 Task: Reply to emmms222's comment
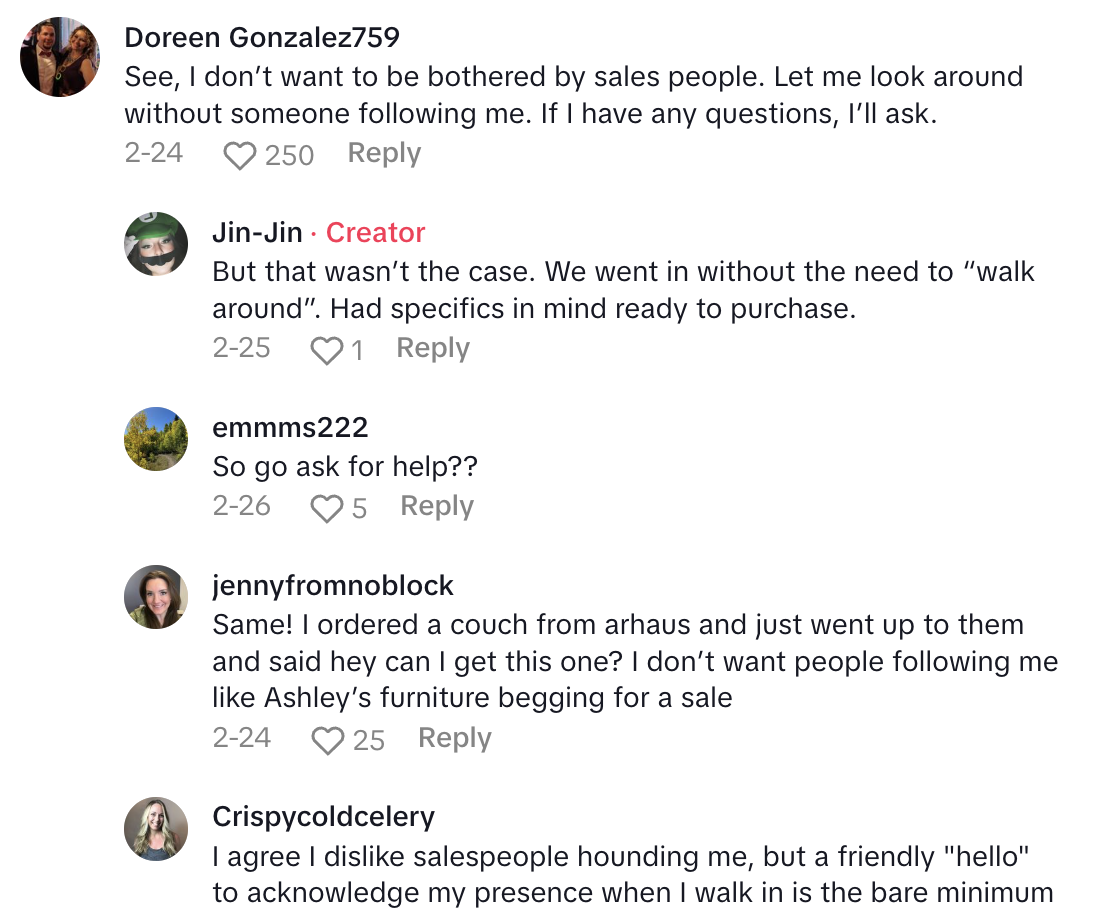(x=436, y=506)
